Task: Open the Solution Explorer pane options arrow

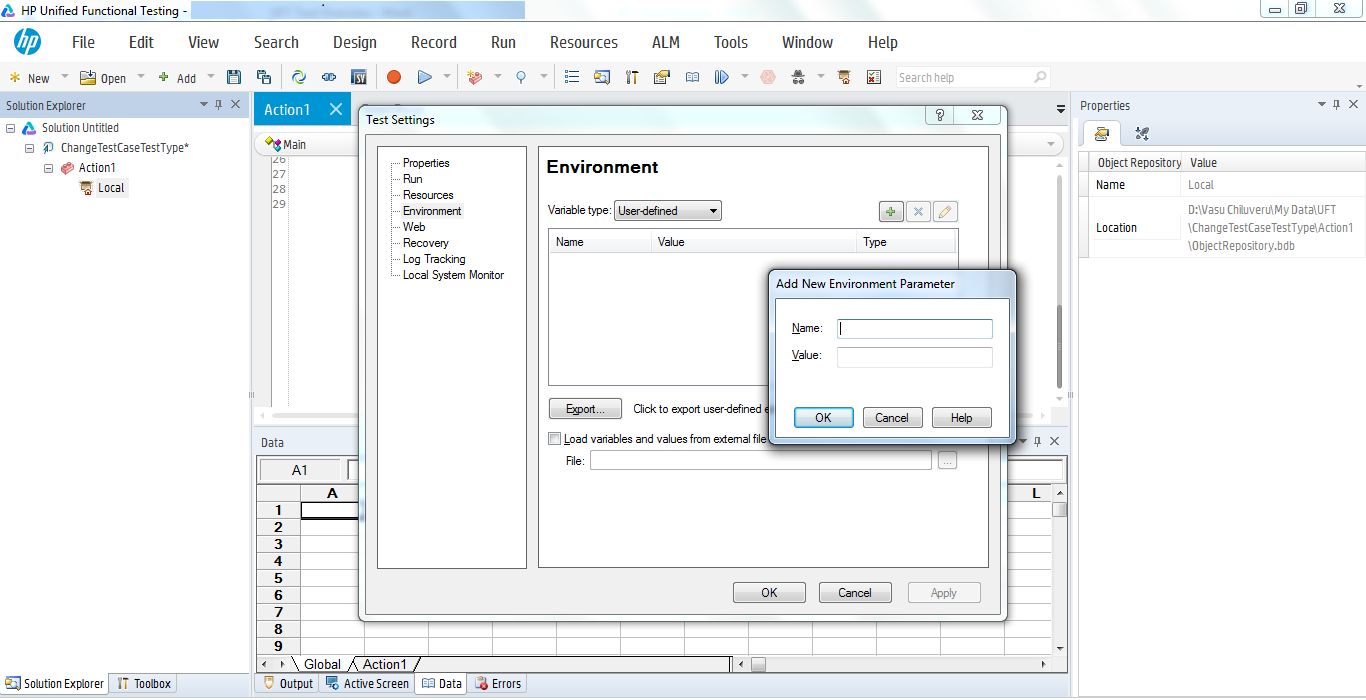Action: (x=204, y=104)
